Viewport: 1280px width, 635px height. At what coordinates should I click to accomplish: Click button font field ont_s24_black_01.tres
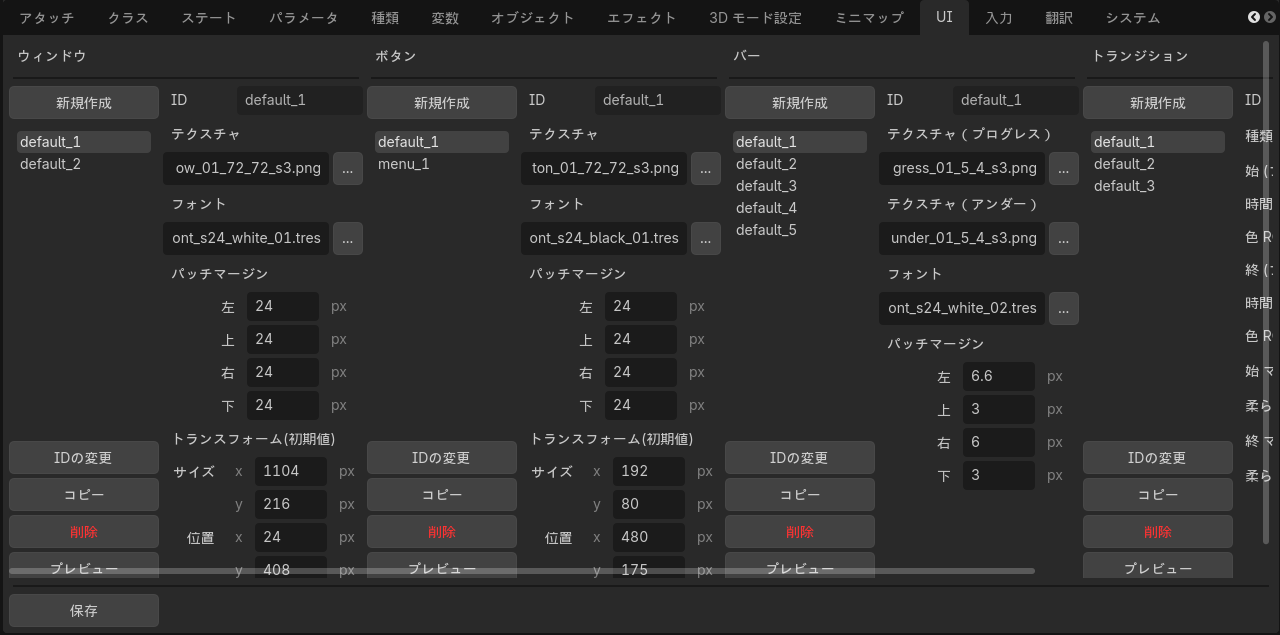tap(604, 239)
